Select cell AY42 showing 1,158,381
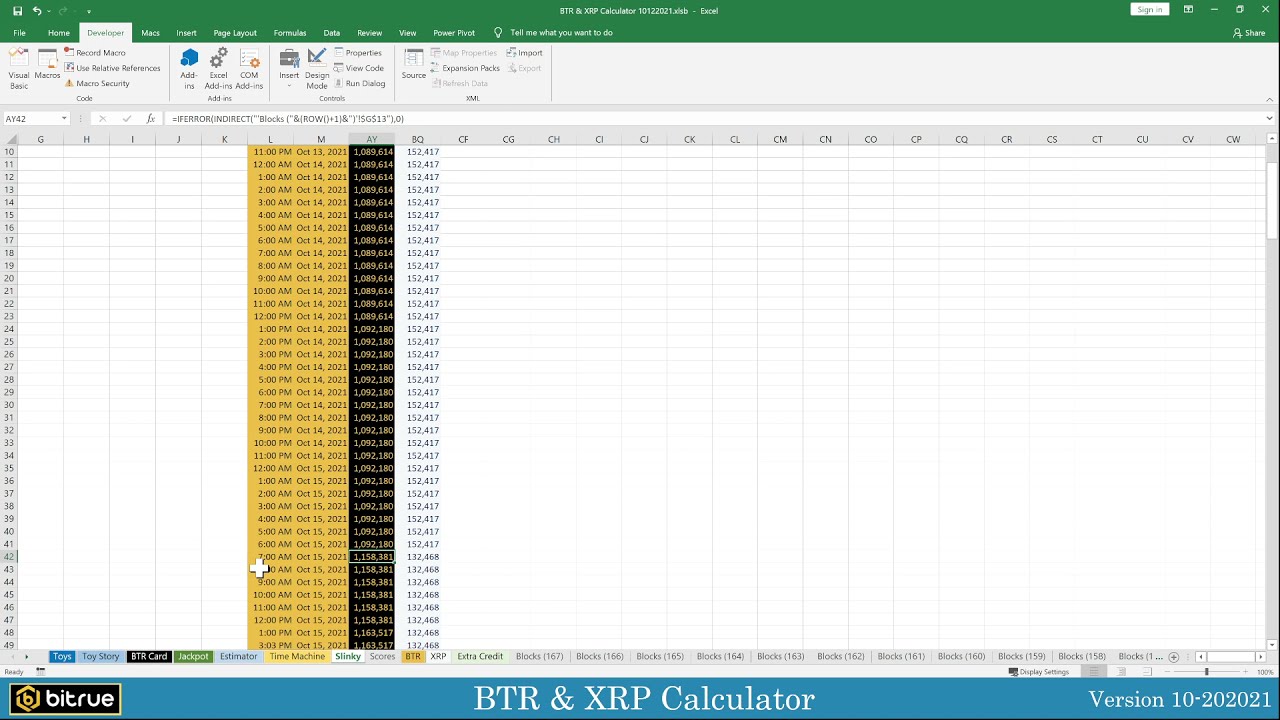Viewport: 1280px width, 720px height. (372, 557)
